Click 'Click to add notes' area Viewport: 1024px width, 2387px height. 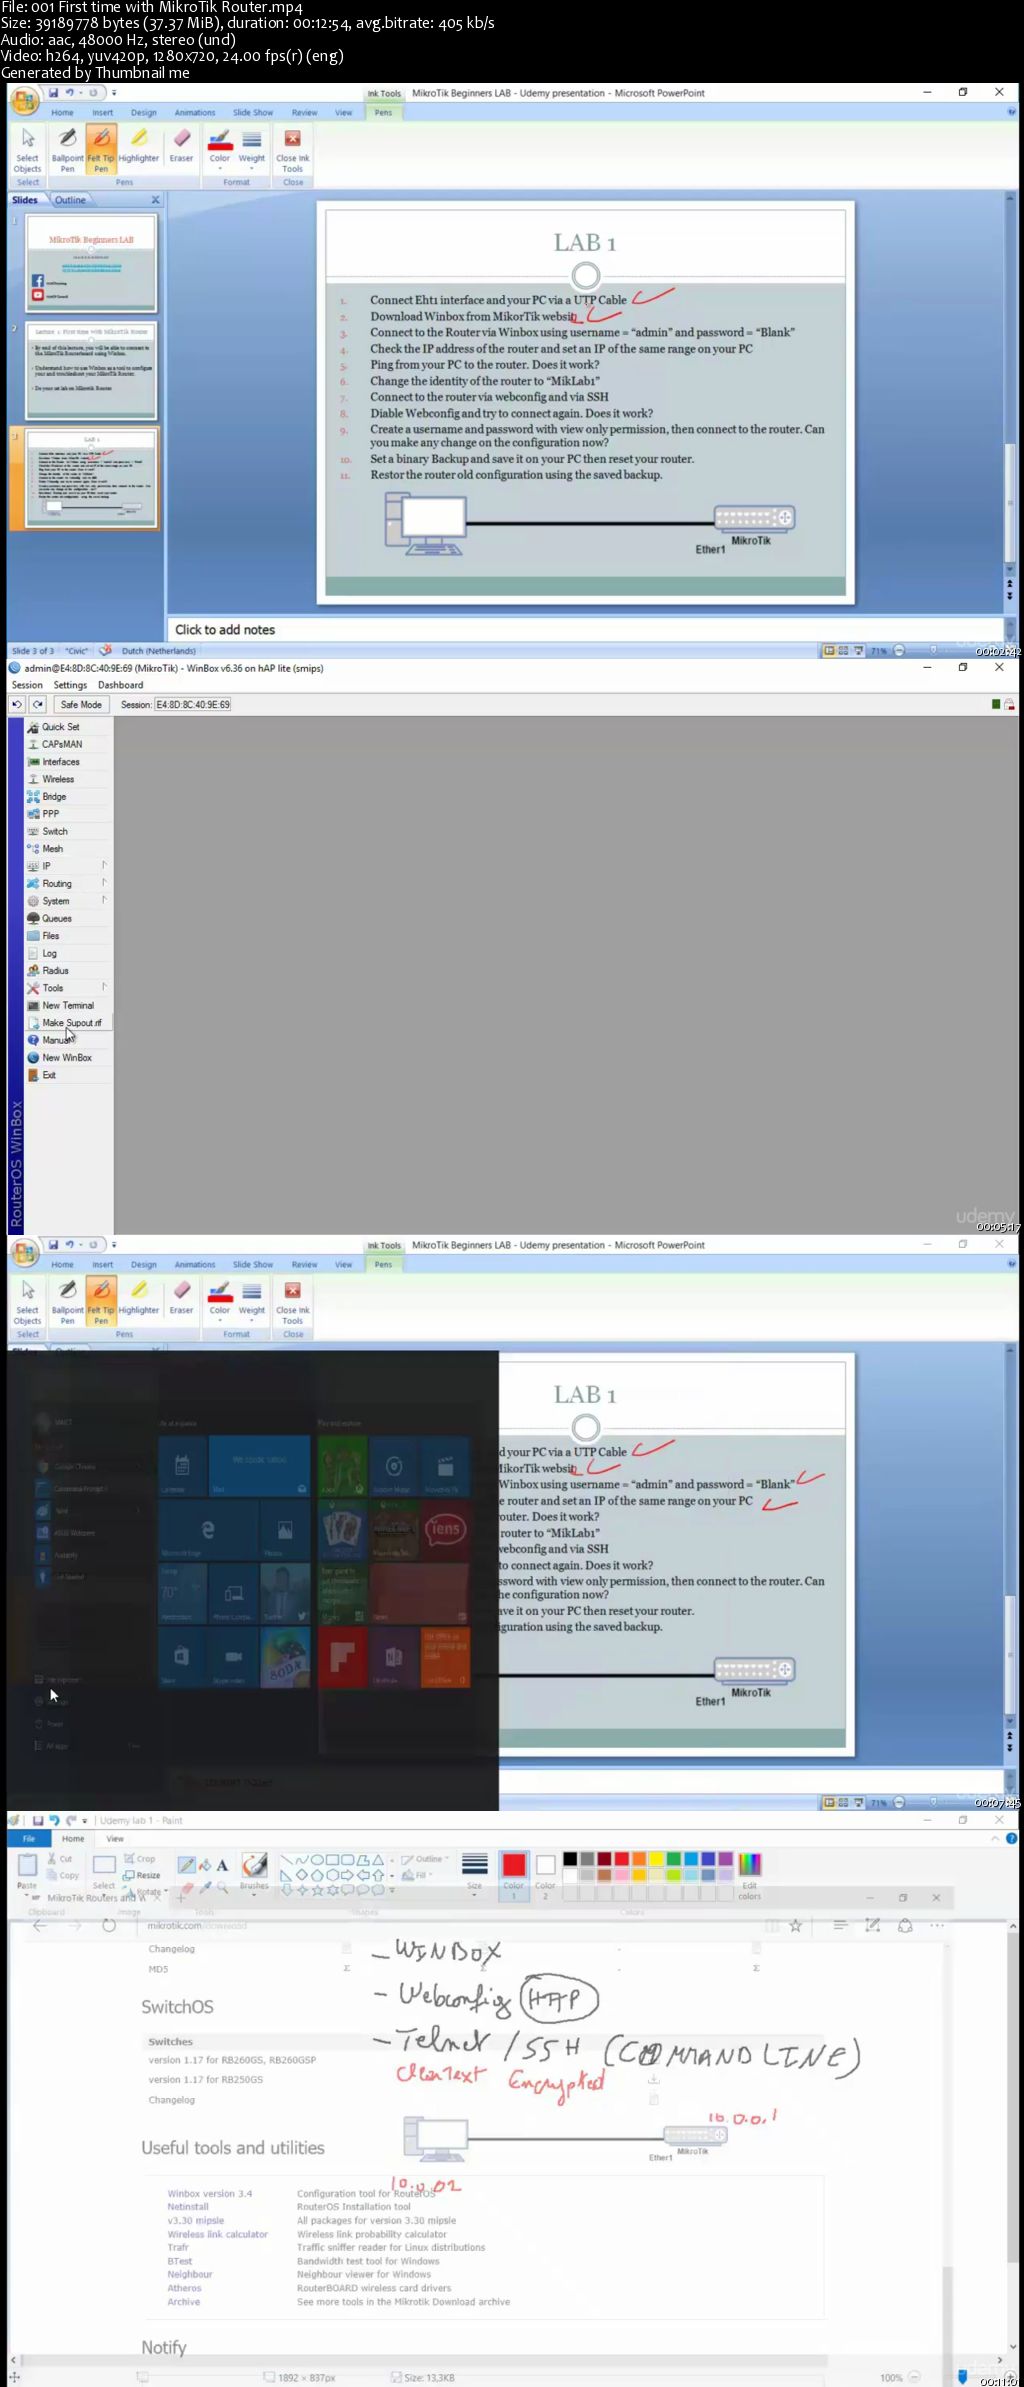tap(586, 629)
